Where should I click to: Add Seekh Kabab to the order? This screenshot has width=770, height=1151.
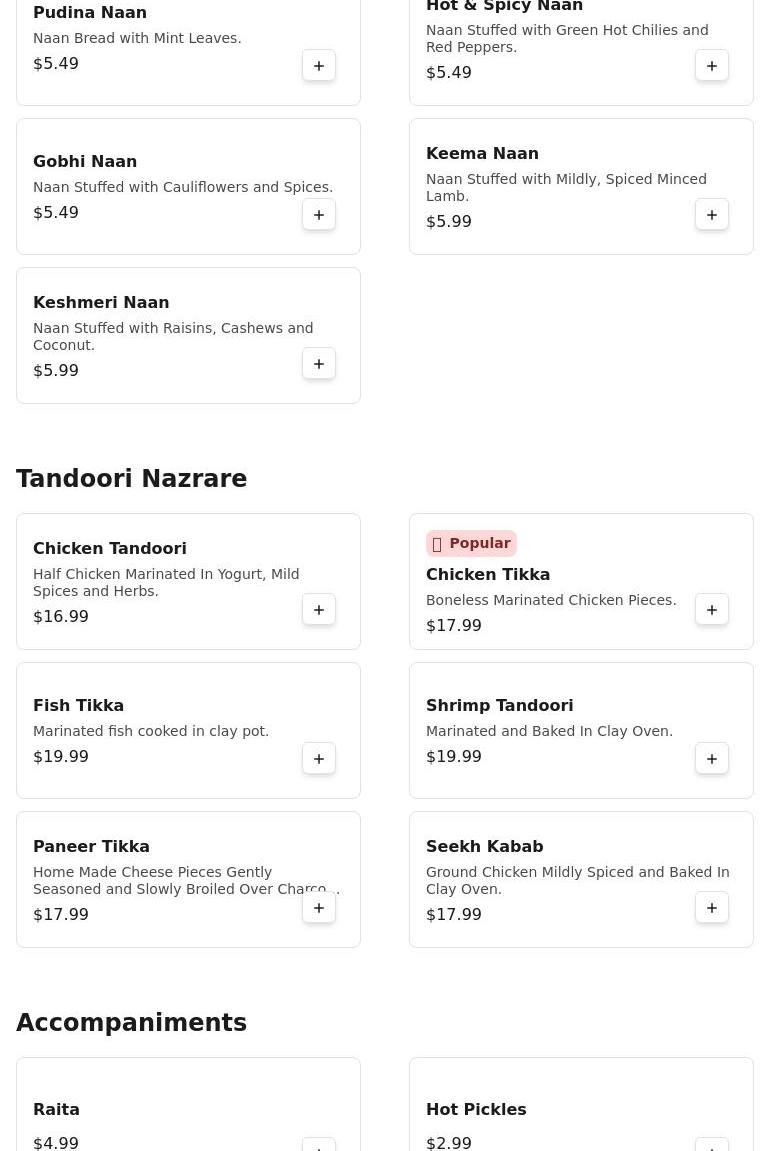pyautogui.click(x=712, y=908)
